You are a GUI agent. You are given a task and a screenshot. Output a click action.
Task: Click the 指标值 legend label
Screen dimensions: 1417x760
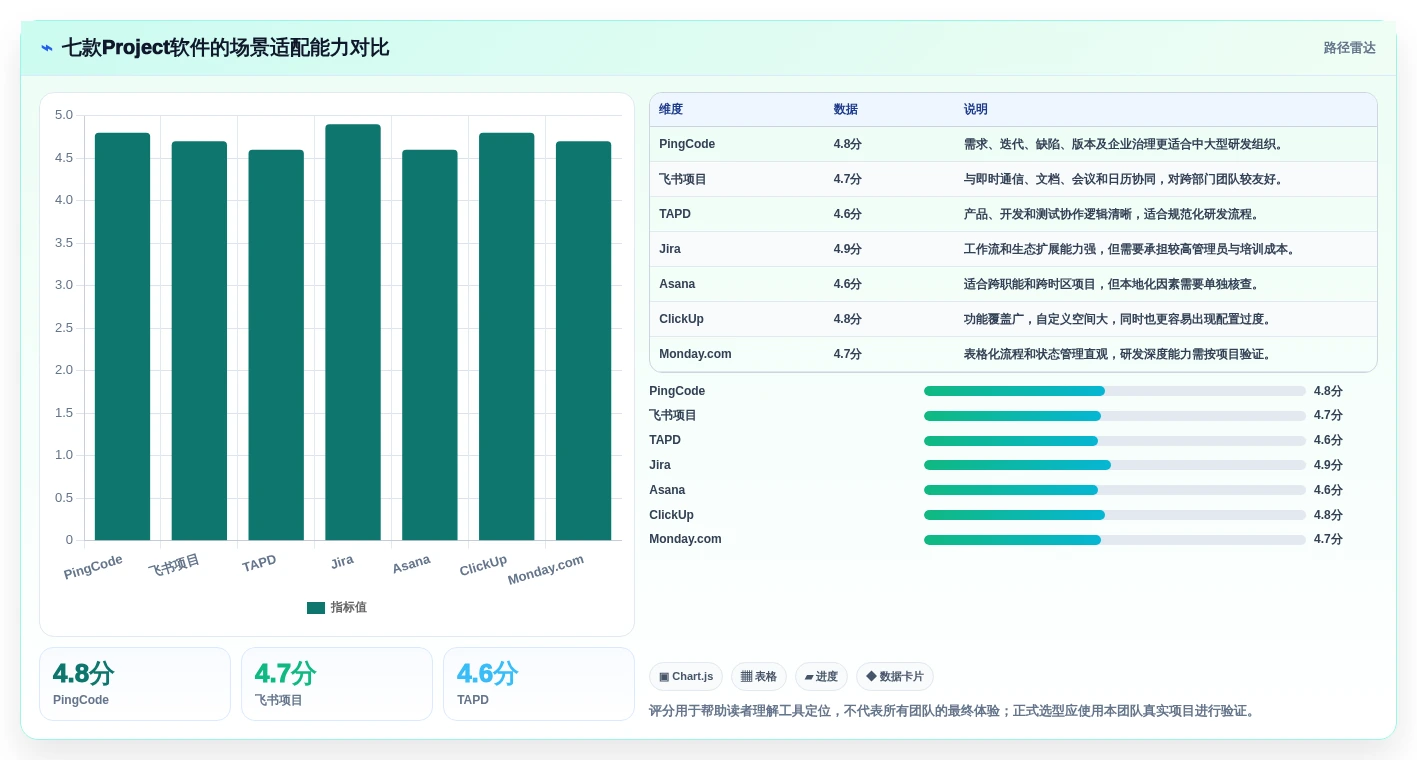(x=349, y=607)
